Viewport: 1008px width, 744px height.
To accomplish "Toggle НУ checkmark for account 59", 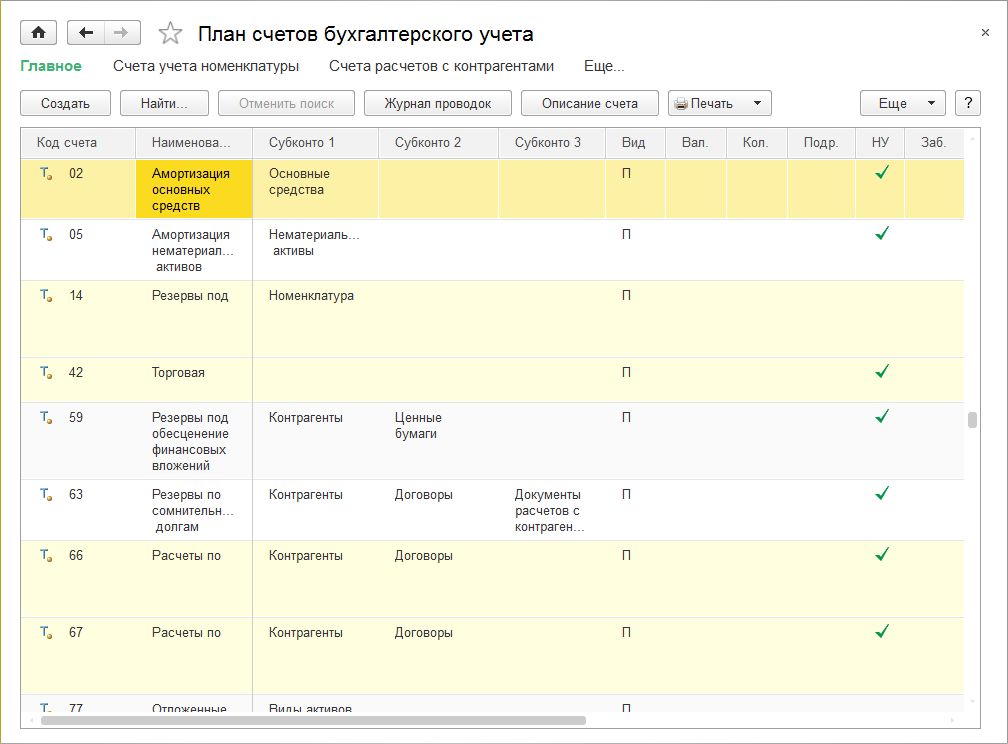I will [x=881, y=417].
